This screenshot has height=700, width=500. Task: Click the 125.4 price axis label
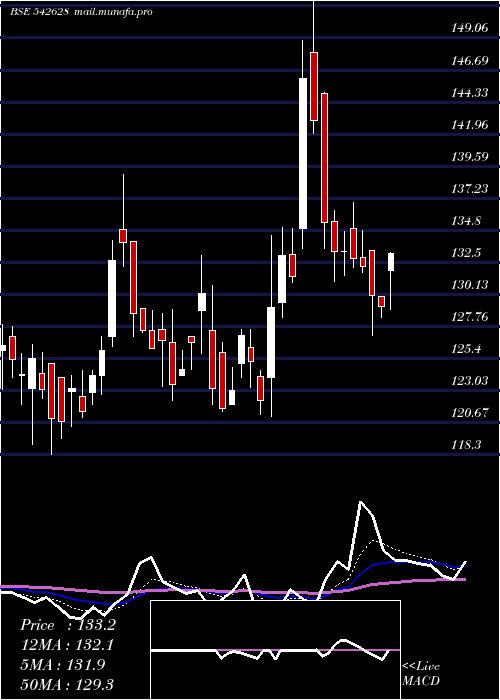coord(466,349)
